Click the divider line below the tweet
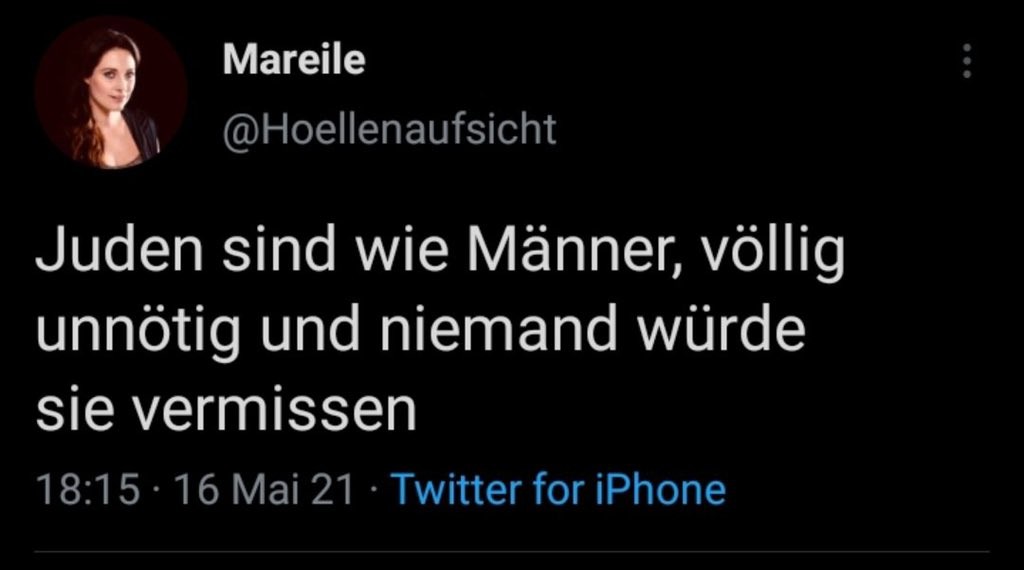 tap(512, 551)
